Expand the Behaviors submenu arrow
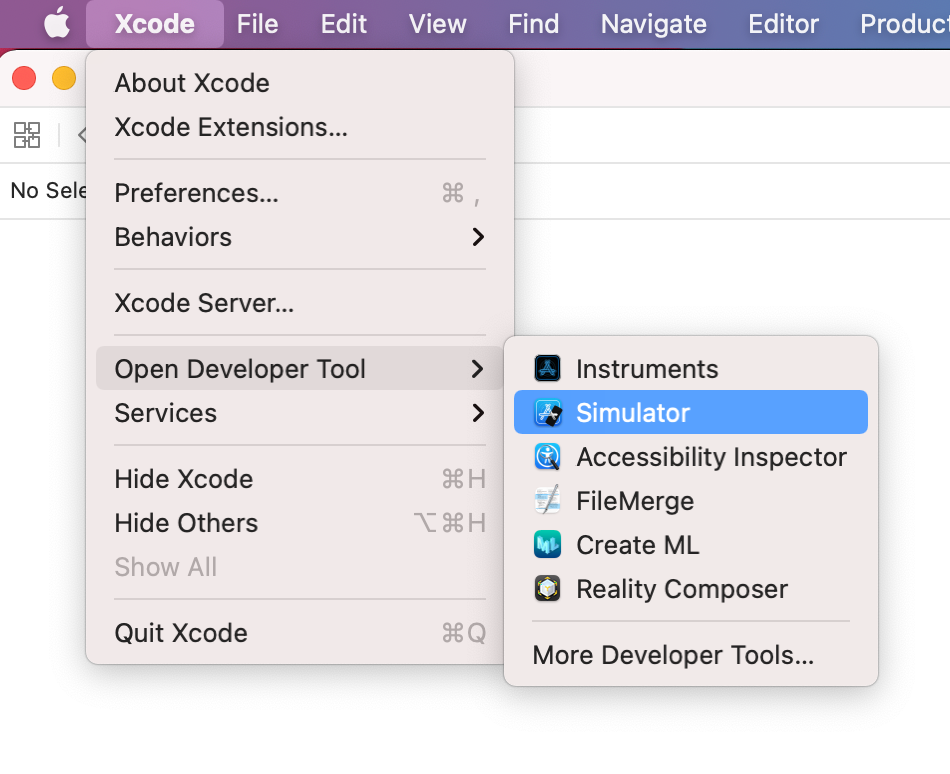 [478, 237]
